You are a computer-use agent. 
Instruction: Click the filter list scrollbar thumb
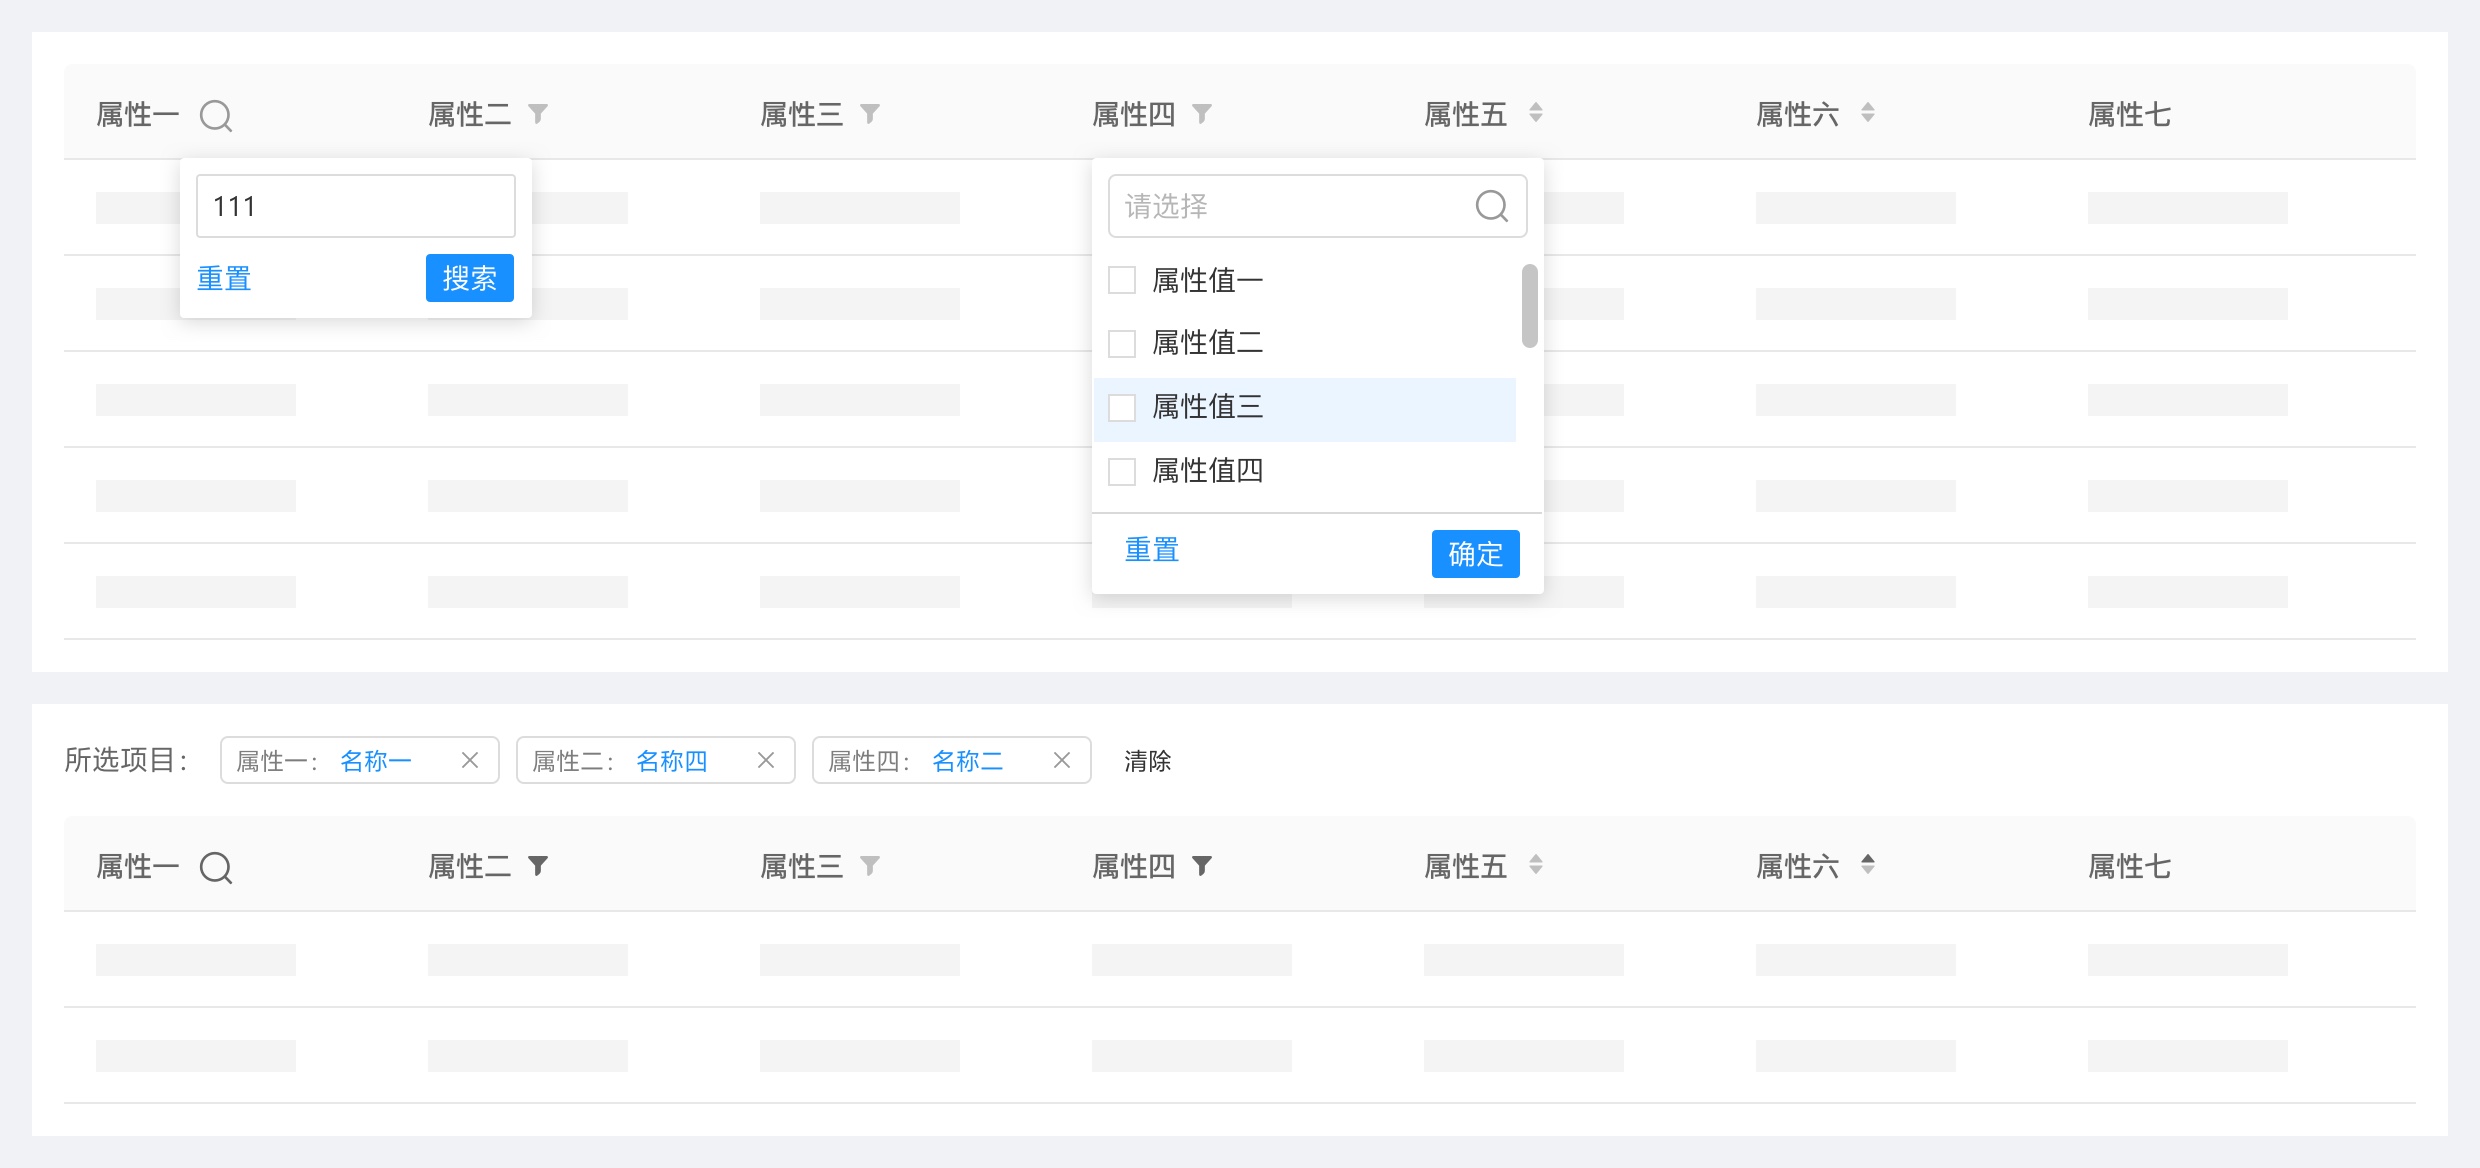point(1529,306)
